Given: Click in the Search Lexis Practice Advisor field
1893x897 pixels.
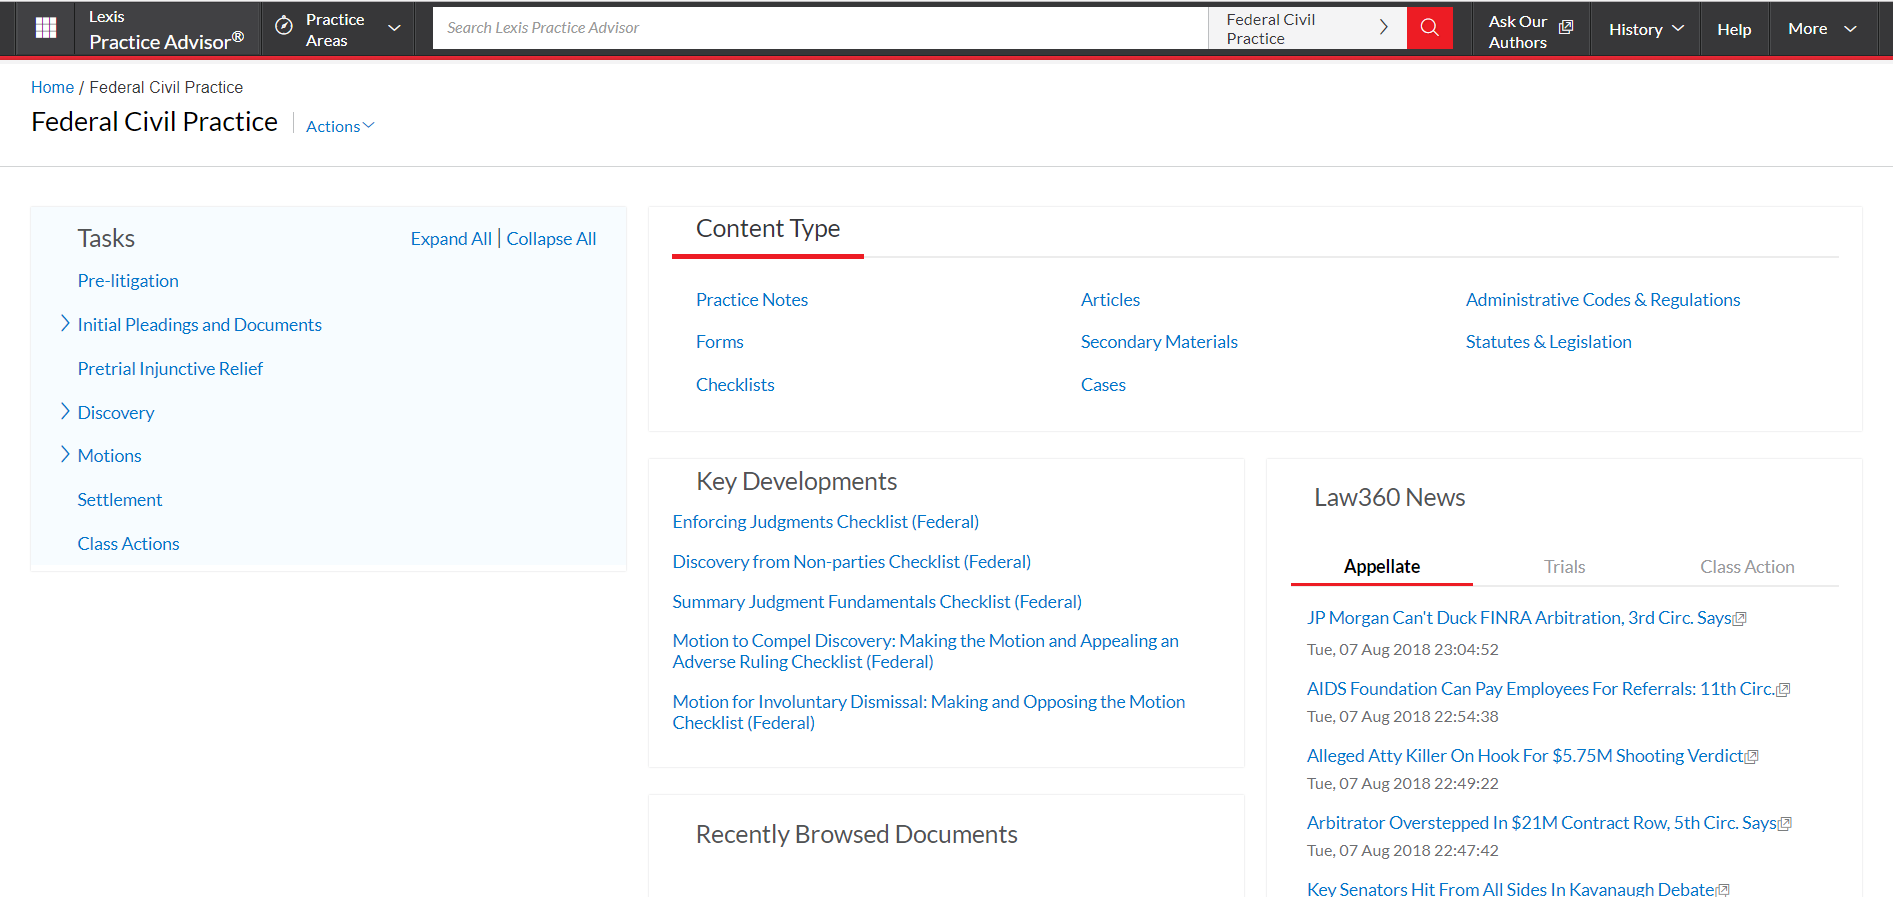Looking at the screenshot, I should click(820, 28).
